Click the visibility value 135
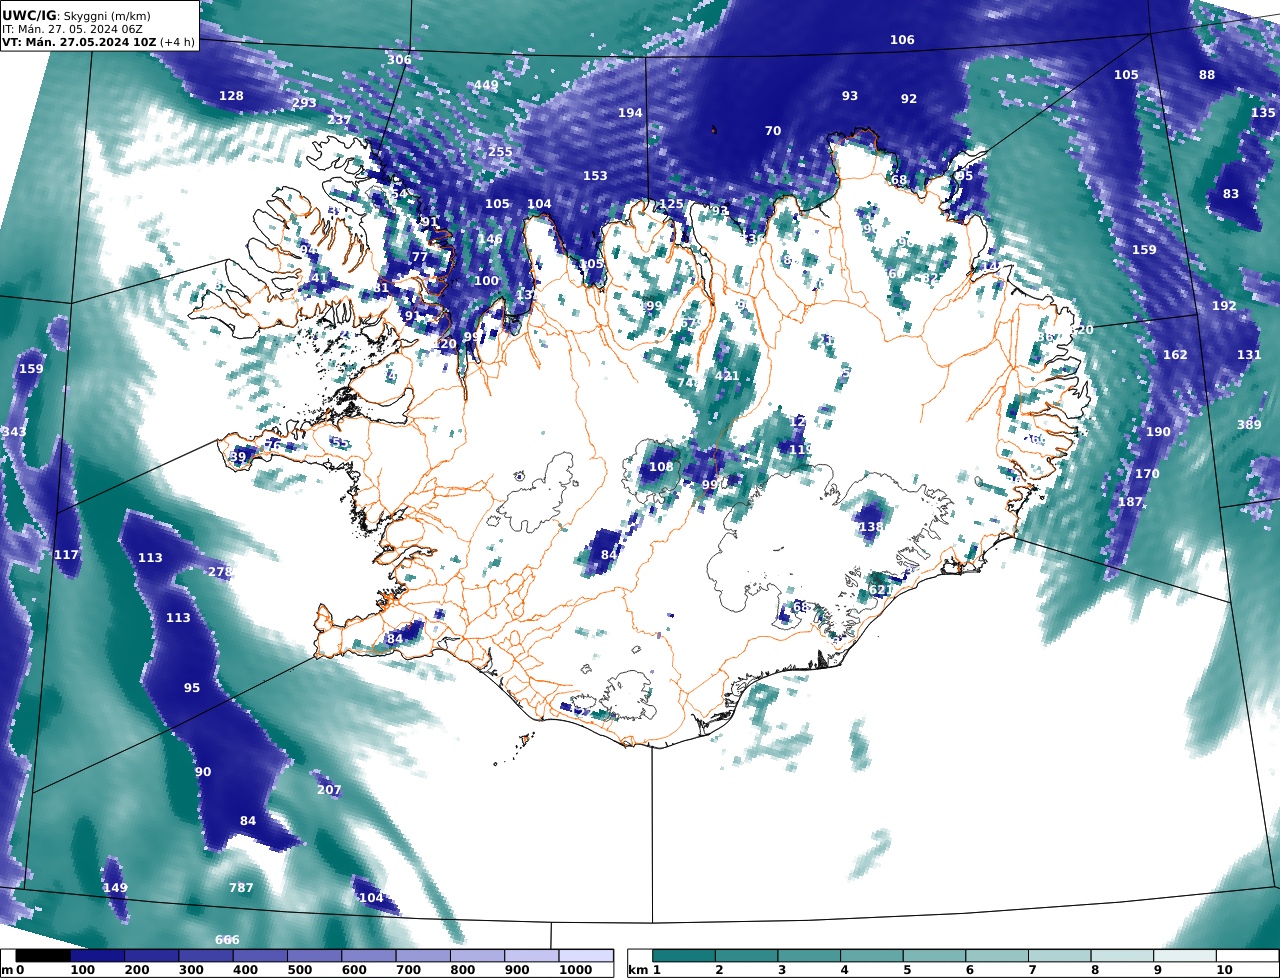Image resolution: width=1280 pixels, height=978 pixels. coord(1263,113)
